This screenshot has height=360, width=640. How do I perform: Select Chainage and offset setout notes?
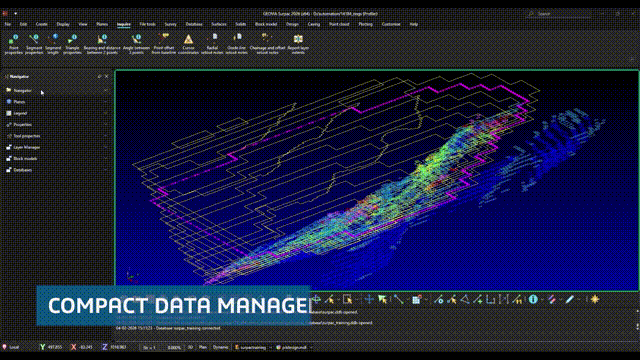click(x=267, y=44)
